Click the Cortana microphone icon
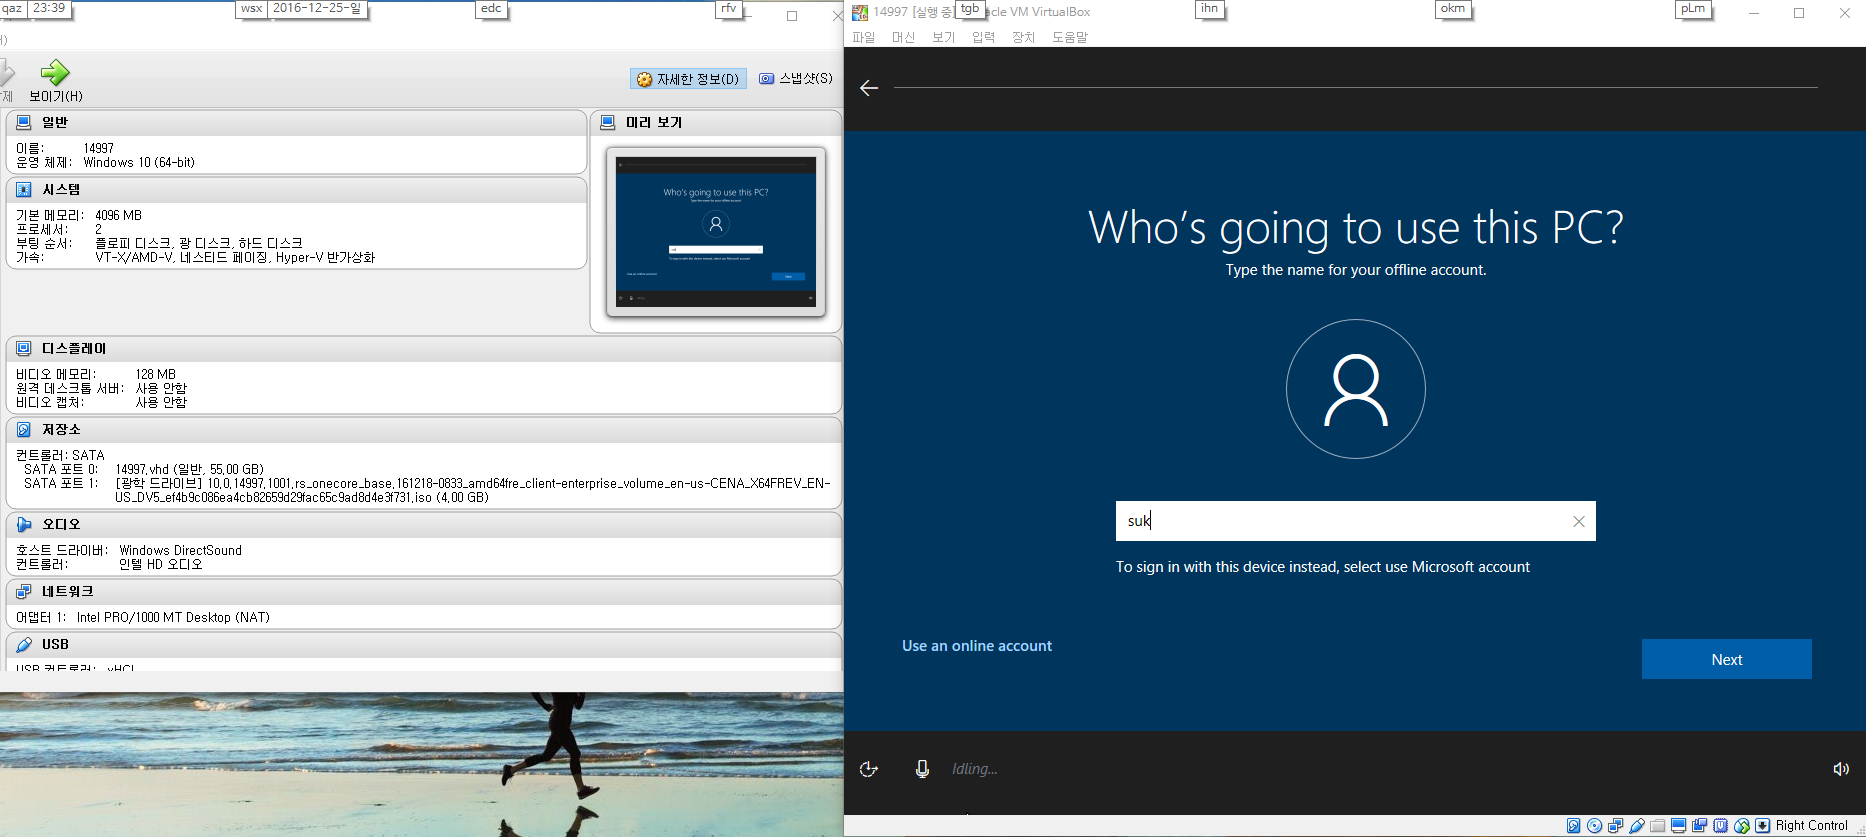Screen dimensions: 1866x837 click(922, 768)
